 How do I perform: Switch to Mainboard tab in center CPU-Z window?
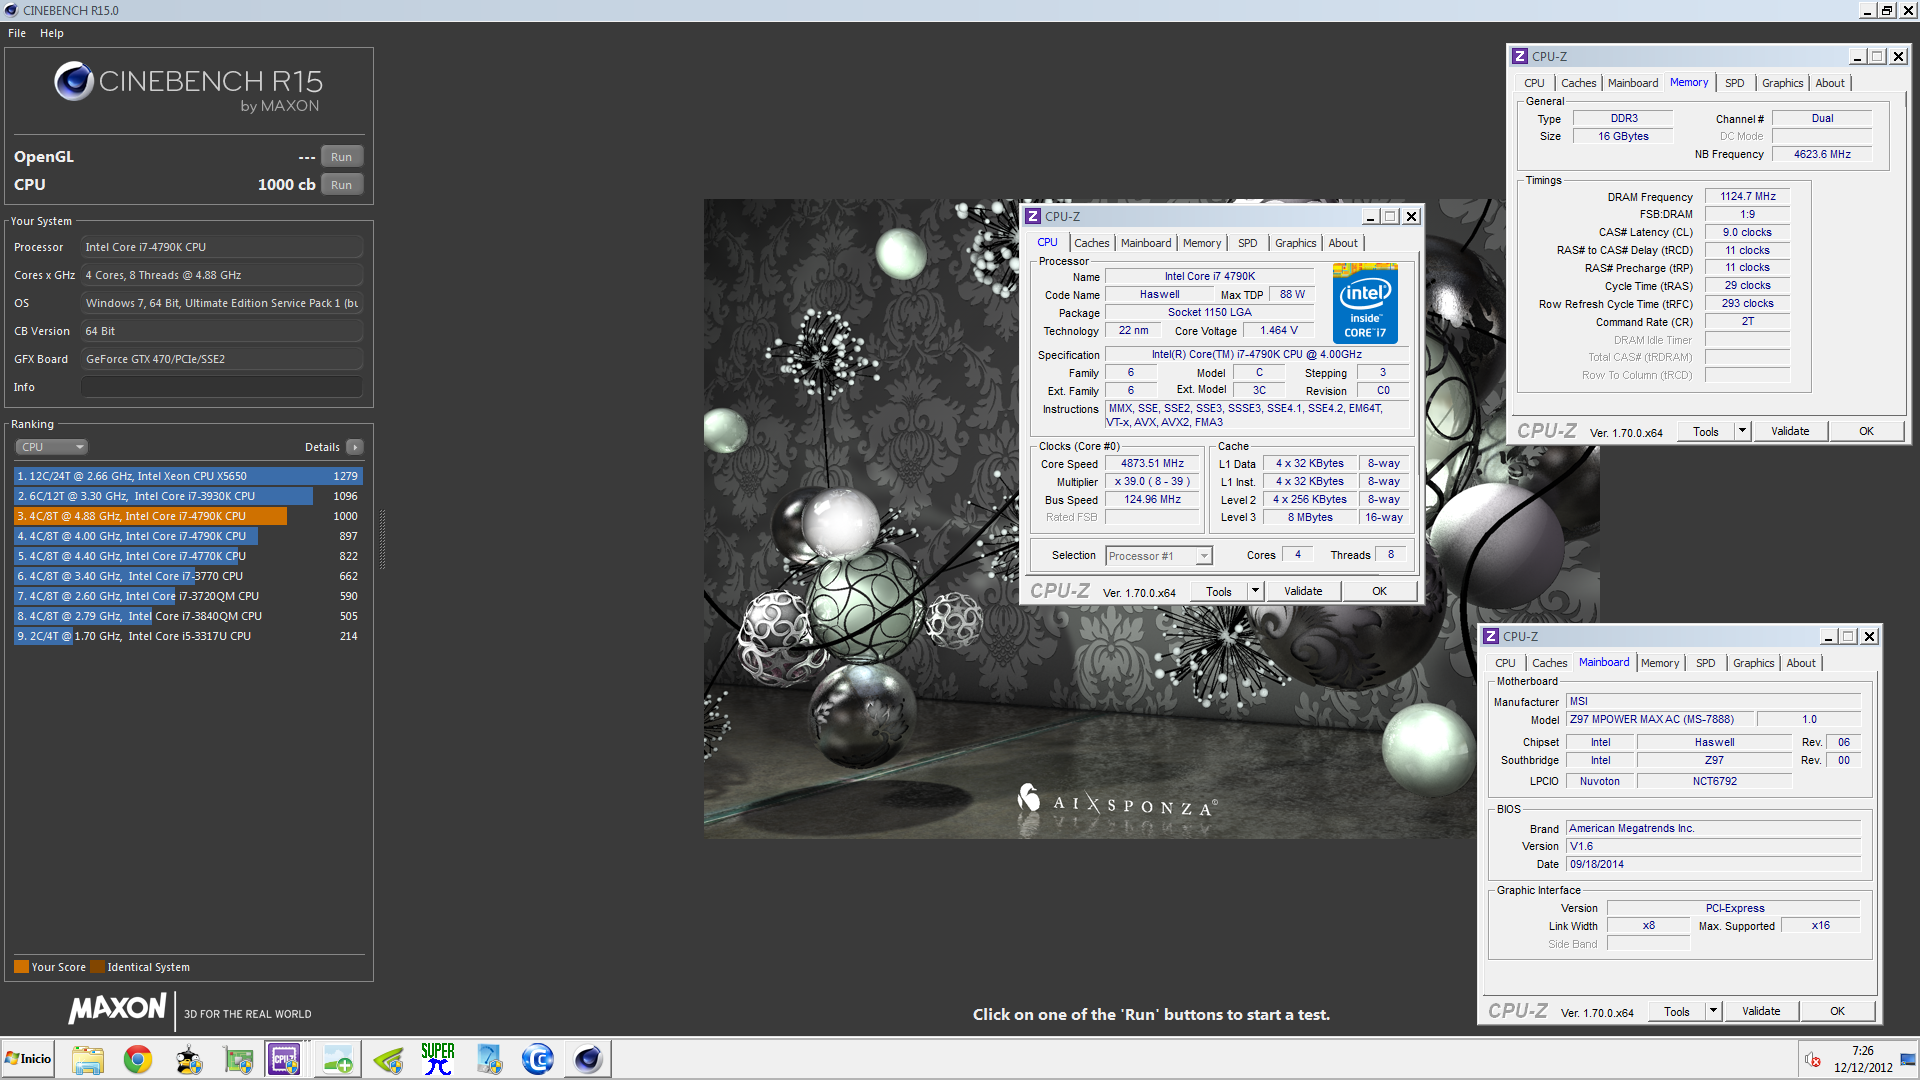[1146, 243]
